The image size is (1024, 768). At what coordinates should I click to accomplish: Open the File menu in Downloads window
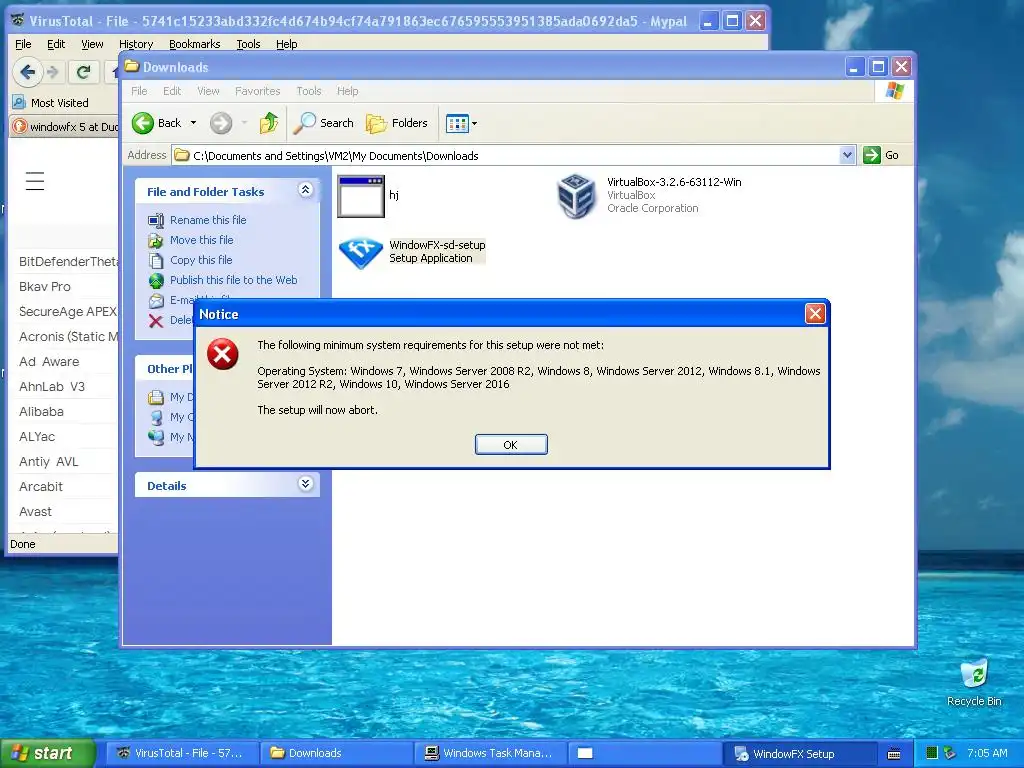[x=139, y=91]
